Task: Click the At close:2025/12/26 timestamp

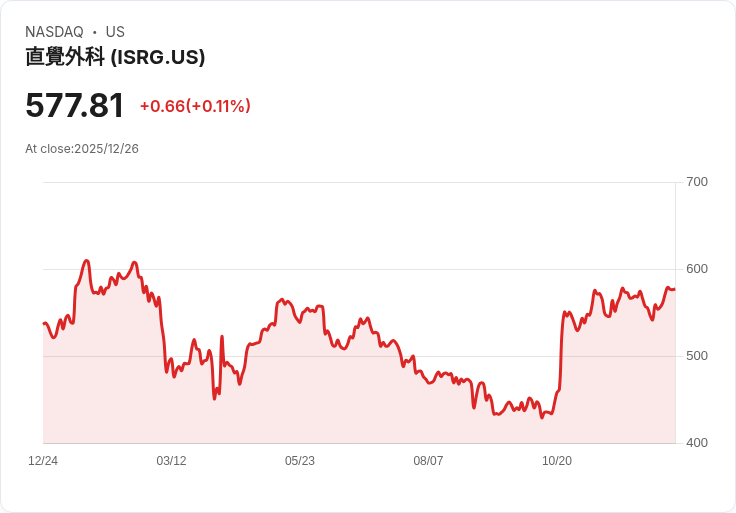Action: coord(82,149)
